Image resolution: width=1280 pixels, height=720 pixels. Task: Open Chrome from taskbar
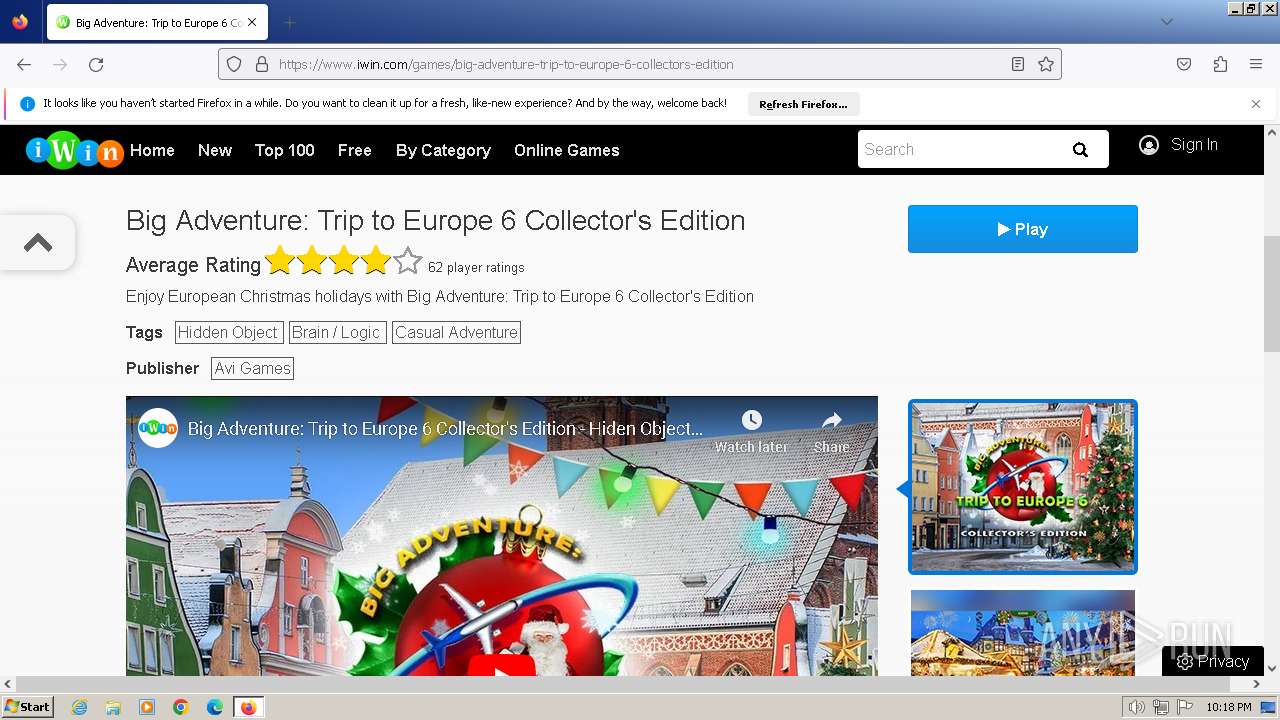coord(181,707)
